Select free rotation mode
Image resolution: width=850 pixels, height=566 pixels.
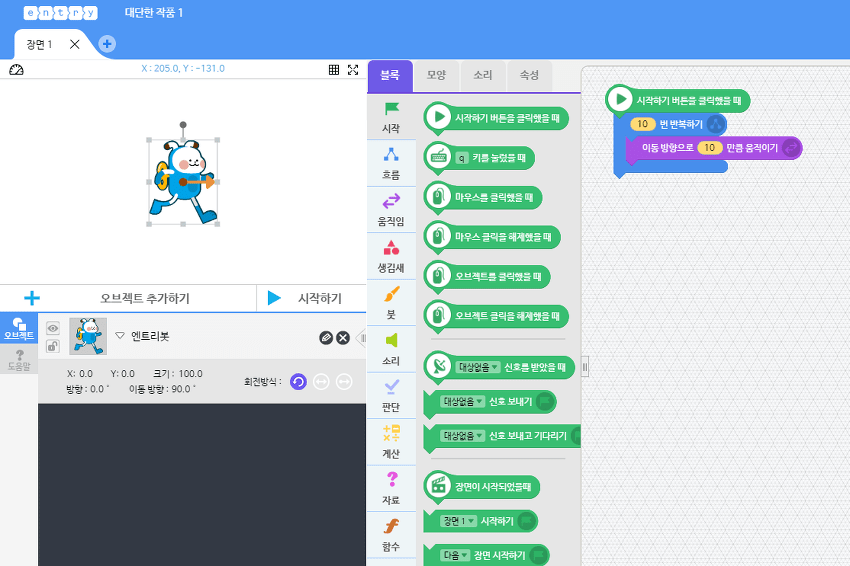tap(298, 382)
